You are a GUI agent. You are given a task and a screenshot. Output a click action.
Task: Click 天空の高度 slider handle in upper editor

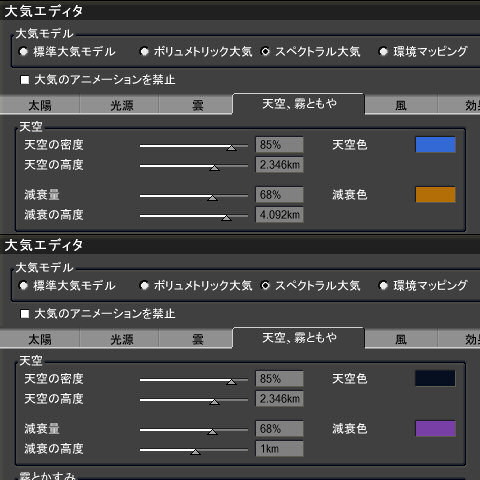pyautogui.click(x=214, y=168)
